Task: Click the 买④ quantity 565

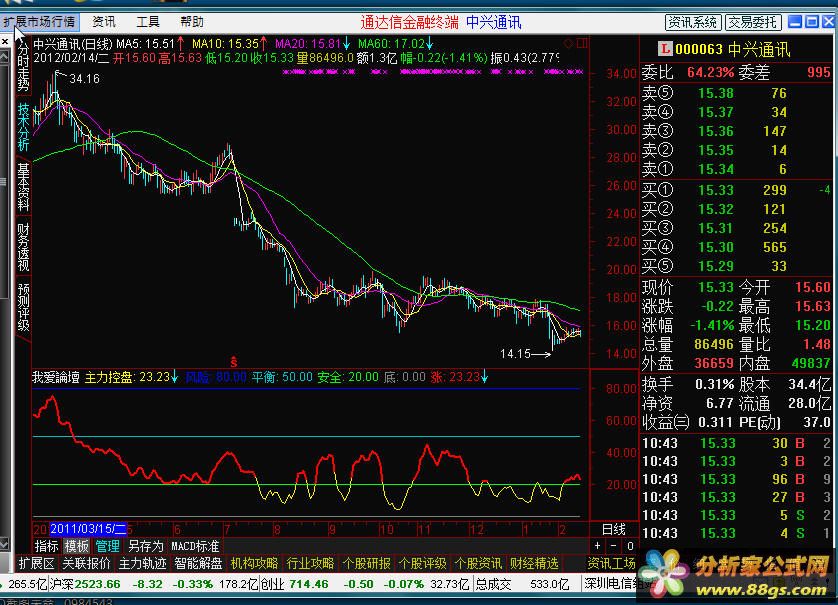Action: point(774,247)
